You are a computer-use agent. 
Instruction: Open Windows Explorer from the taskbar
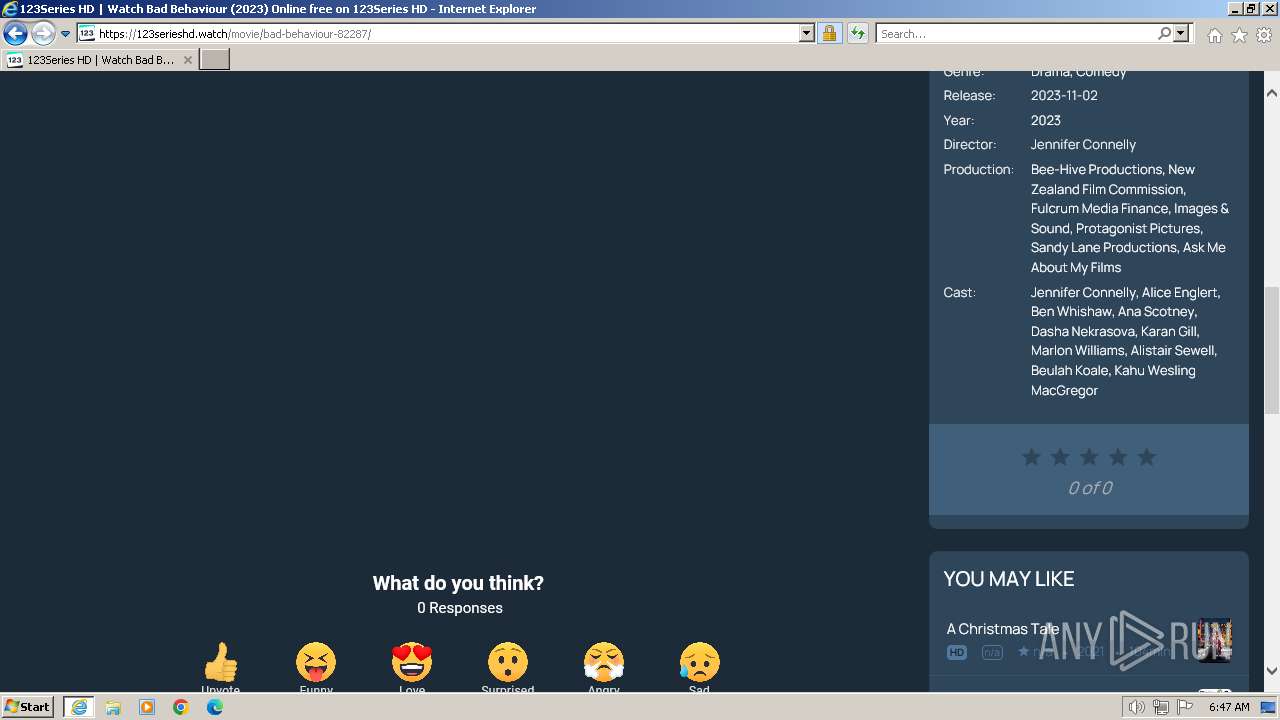pos(113,707)
